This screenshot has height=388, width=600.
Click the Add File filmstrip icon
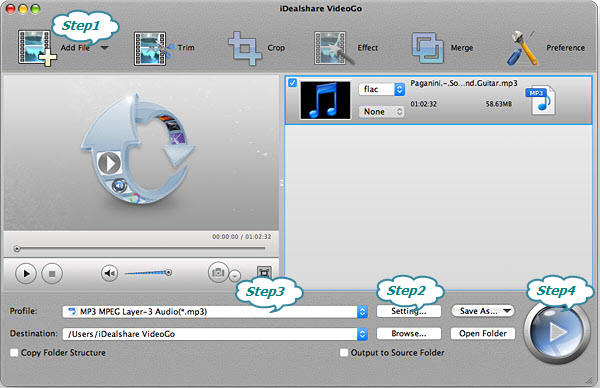click(37, 48)
